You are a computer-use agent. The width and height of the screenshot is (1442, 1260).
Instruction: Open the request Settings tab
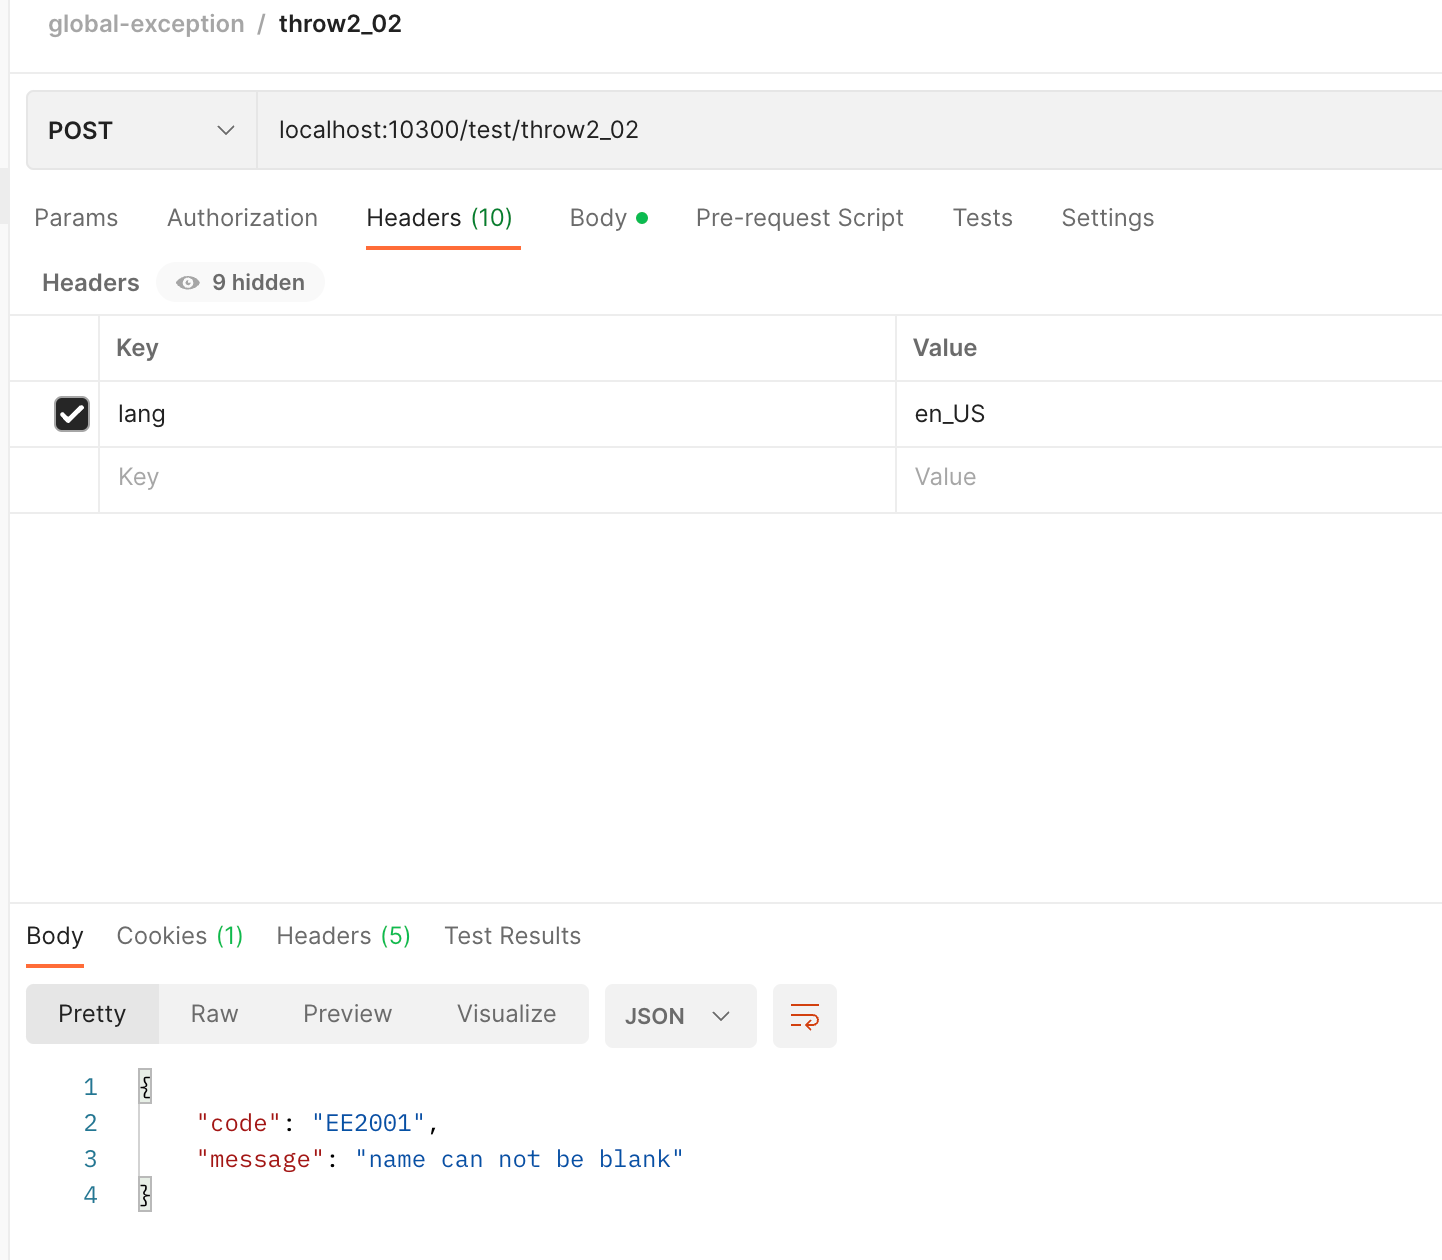click(x=1107, y=218)
